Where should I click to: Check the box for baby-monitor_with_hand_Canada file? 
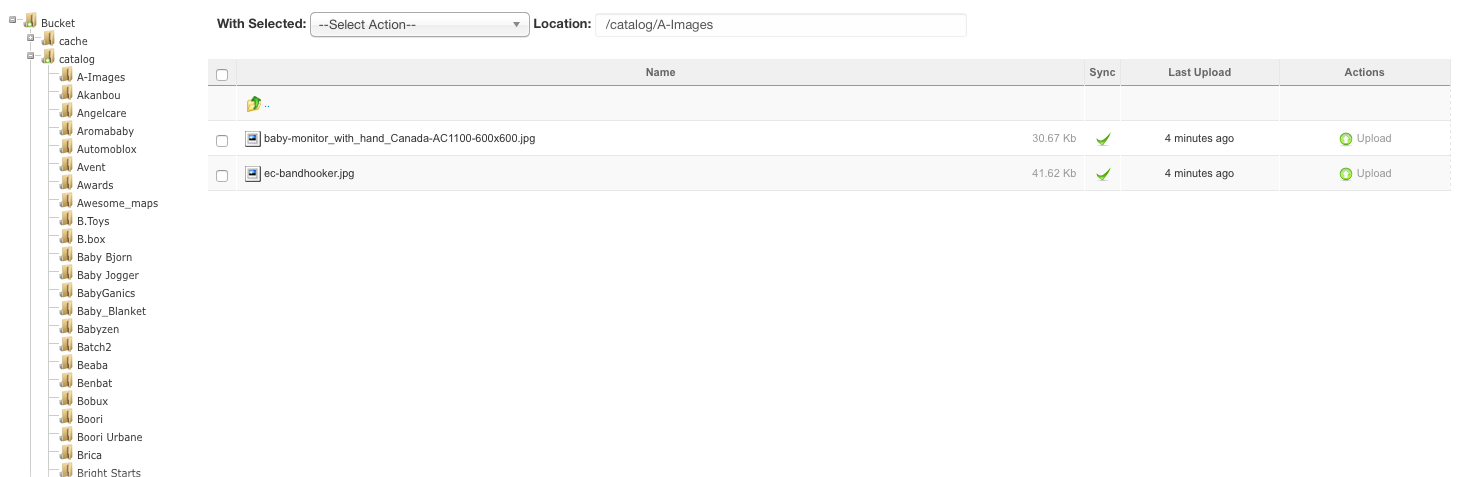pyautogui.click(x=222, y=140)
